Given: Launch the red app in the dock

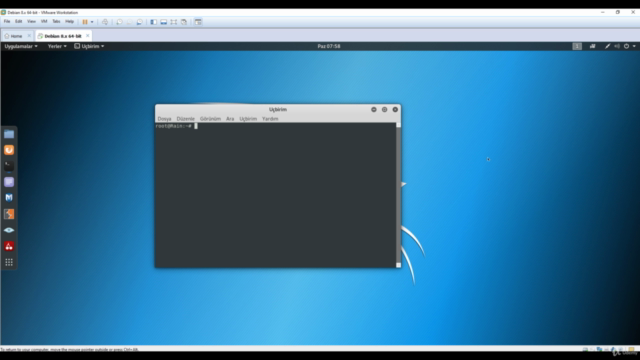Looking at the screenshot, I should 9,246.
